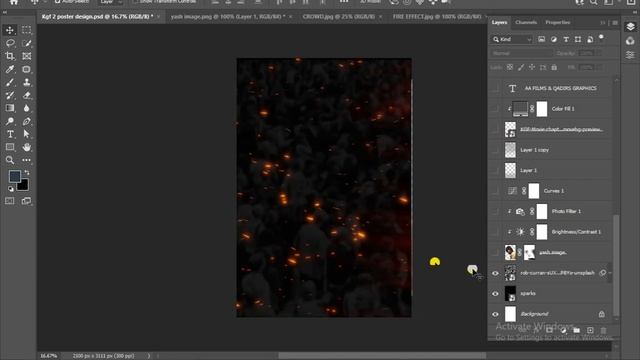Open the layer Opacity dropdown arrow
Viewport: 640px width, 360px height.
click(x=599, y=53)
